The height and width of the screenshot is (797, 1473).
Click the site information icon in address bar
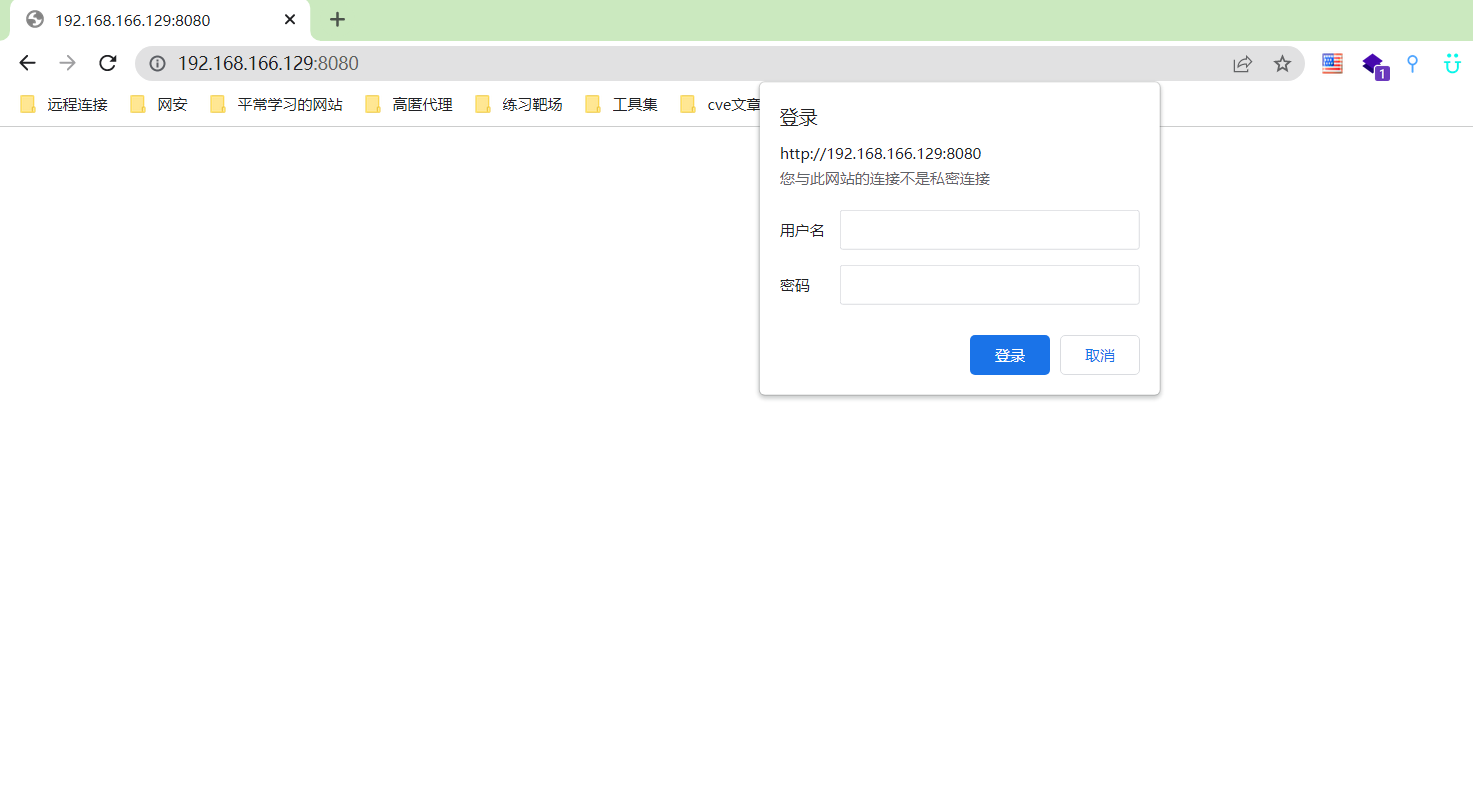(x=157, y=63)
